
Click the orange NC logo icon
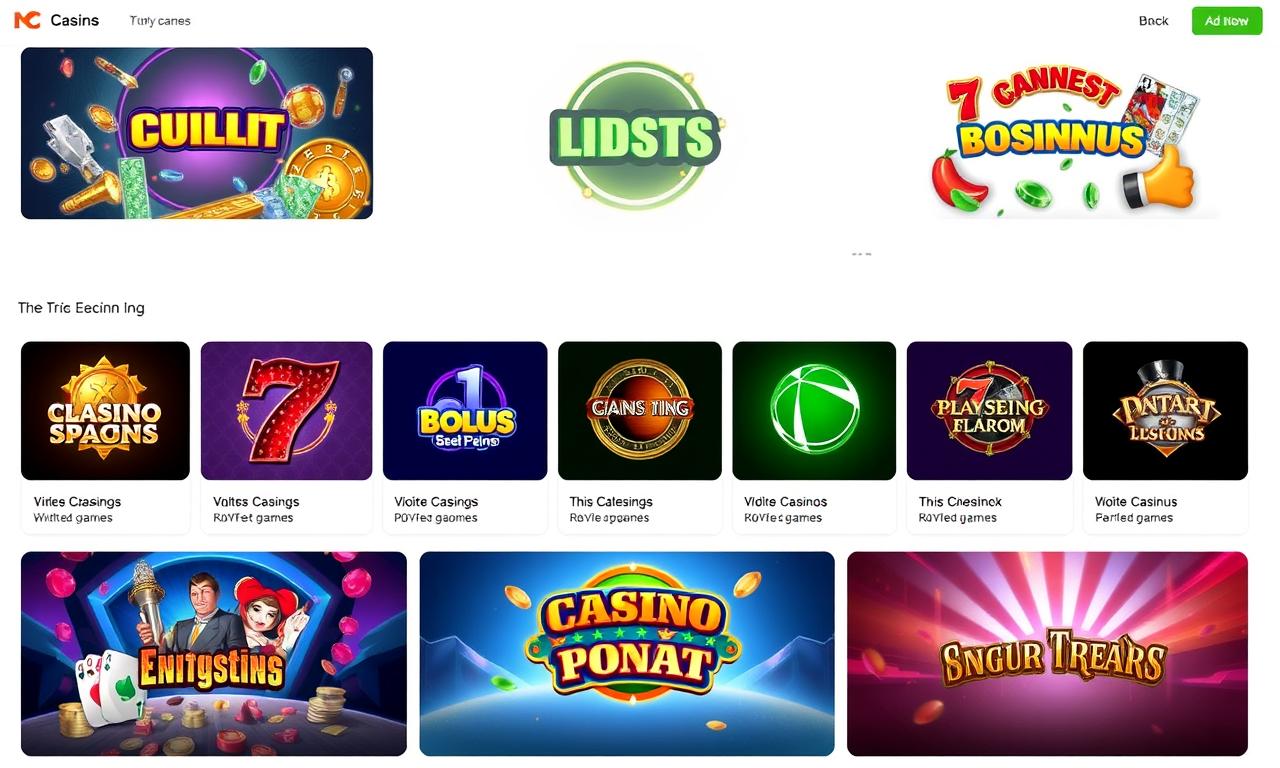(27, 20)
